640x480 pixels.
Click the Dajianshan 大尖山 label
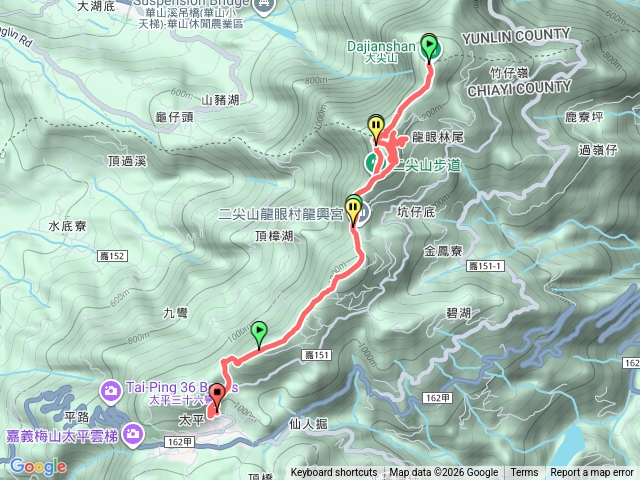click(x=381, y=51)
